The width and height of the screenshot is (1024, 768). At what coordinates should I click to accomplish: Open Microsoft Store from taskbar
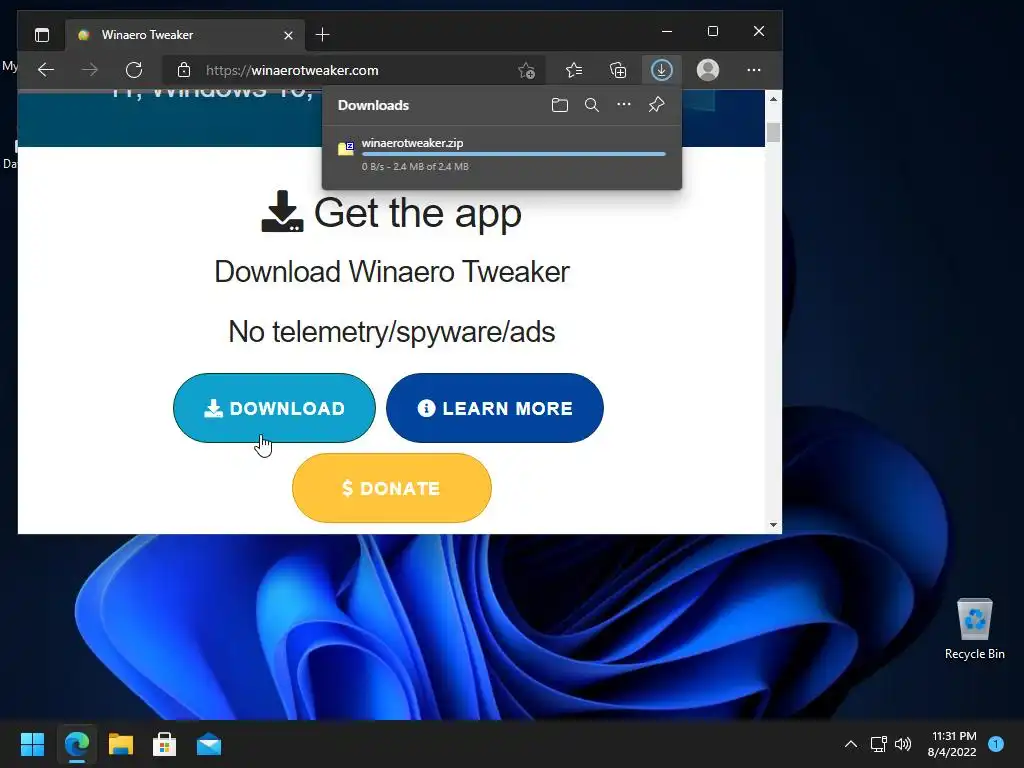(165, 744)
